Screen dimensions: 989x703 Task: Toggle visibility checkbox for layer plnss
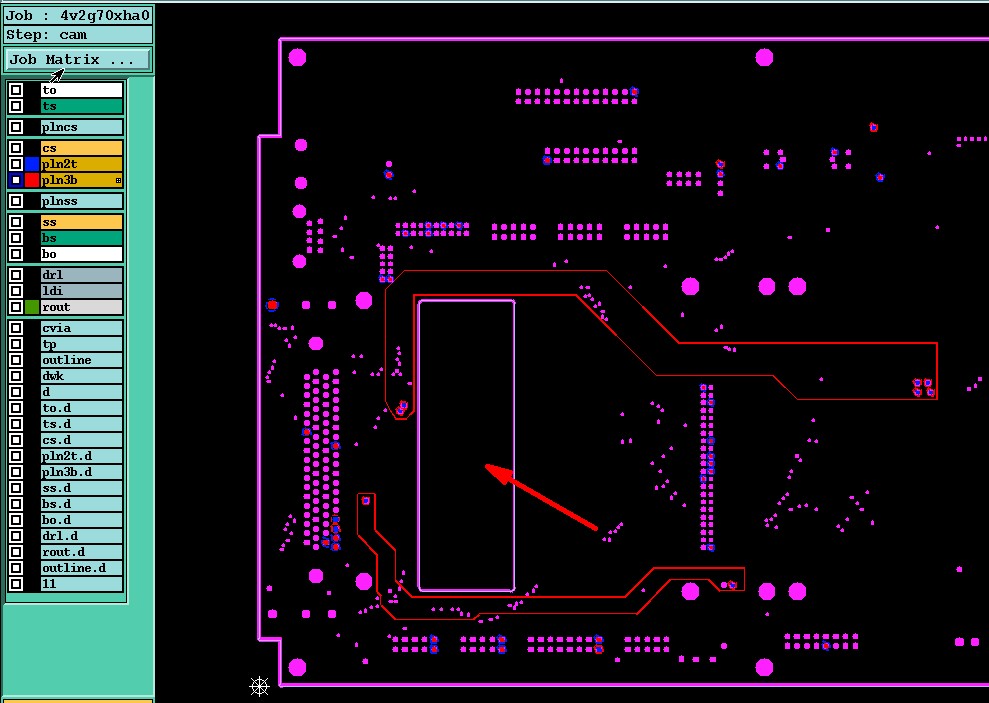click(16, 201)
